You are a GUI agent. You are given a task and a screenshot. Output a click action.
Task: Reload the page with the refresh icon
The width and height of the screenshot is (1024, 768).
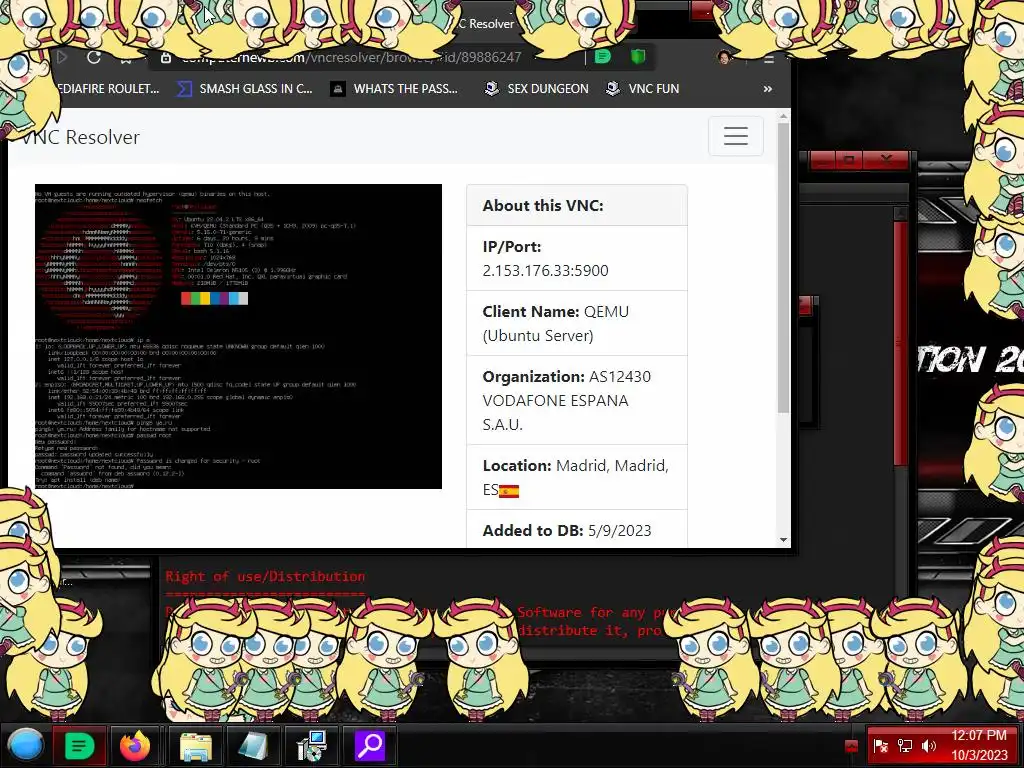pos(93,57)
